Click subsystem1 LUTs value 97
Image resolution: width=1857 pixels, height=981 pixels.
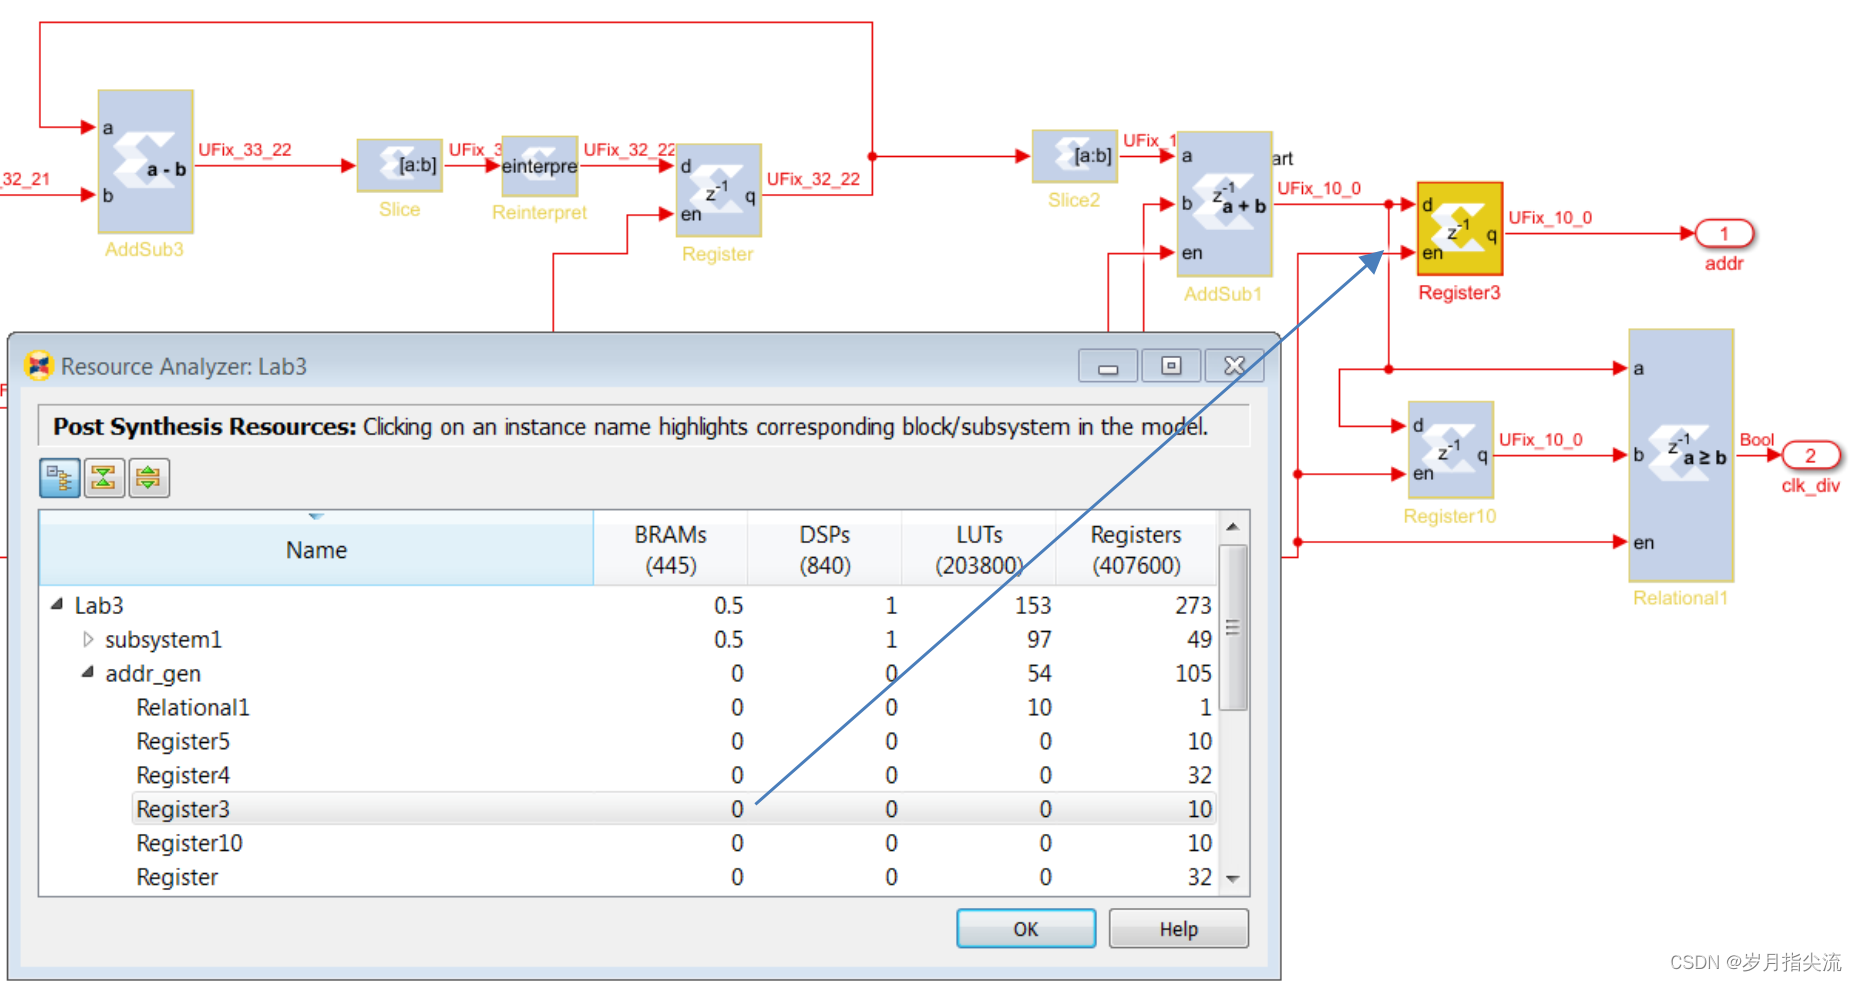(x=1039, y=639)
